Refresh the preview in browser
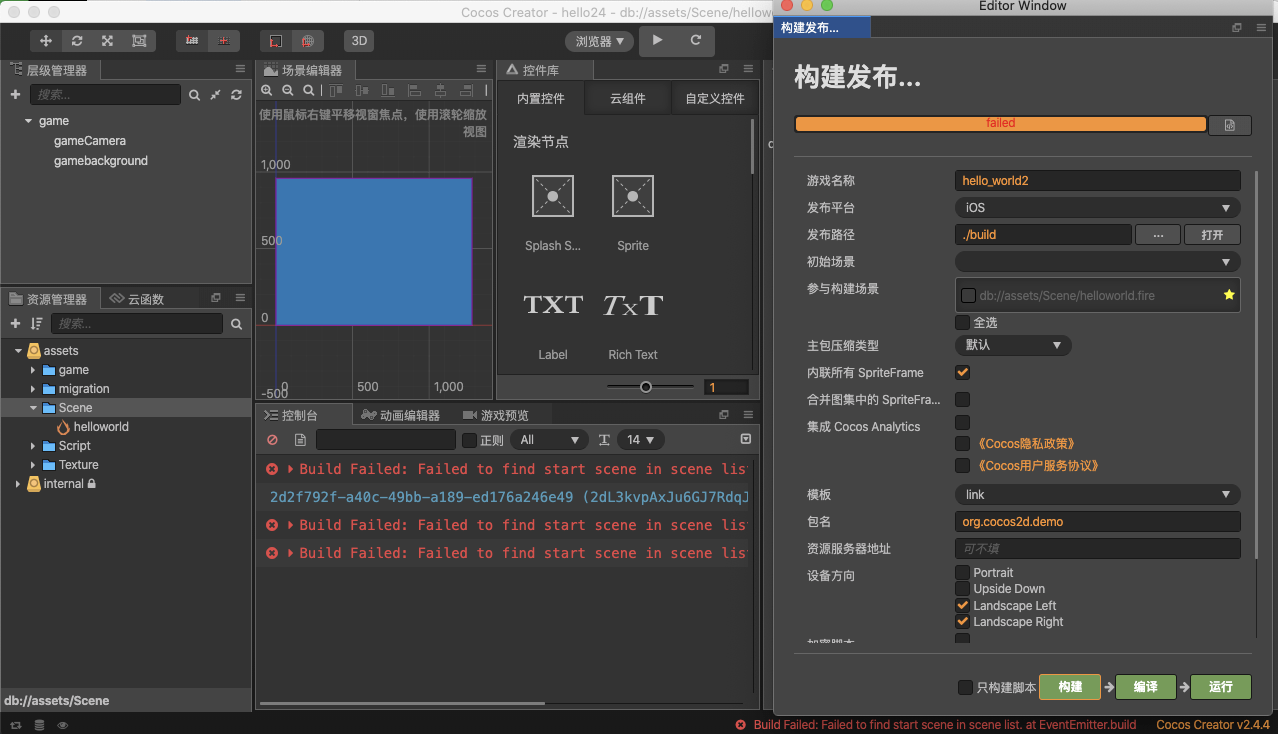The image size is (1278, 734). point(696,40)
